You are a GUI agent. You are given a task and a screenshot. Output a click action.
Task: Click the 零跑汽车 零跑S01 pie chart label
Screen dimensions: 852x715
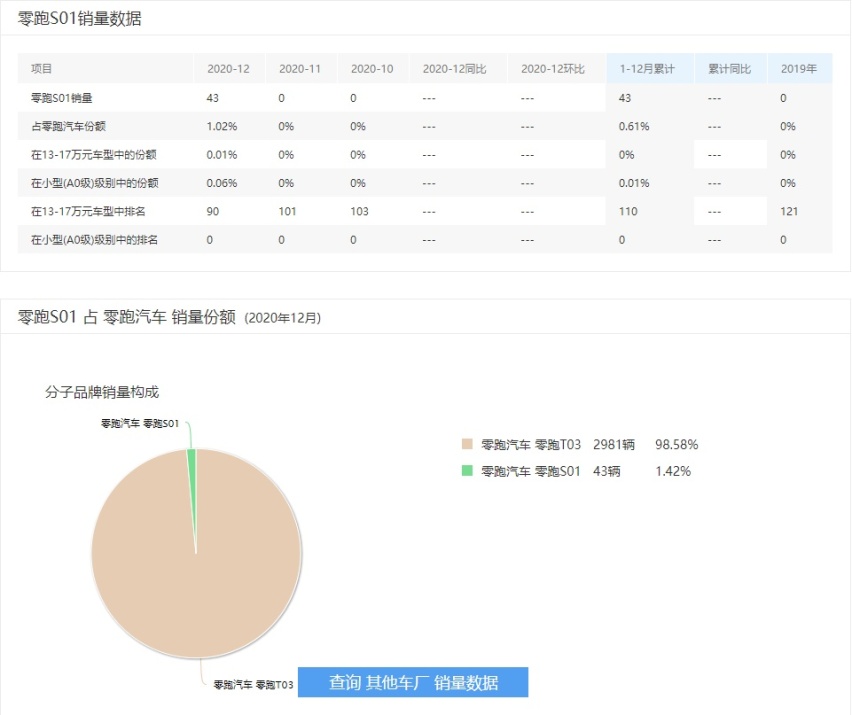pos(140,423)
